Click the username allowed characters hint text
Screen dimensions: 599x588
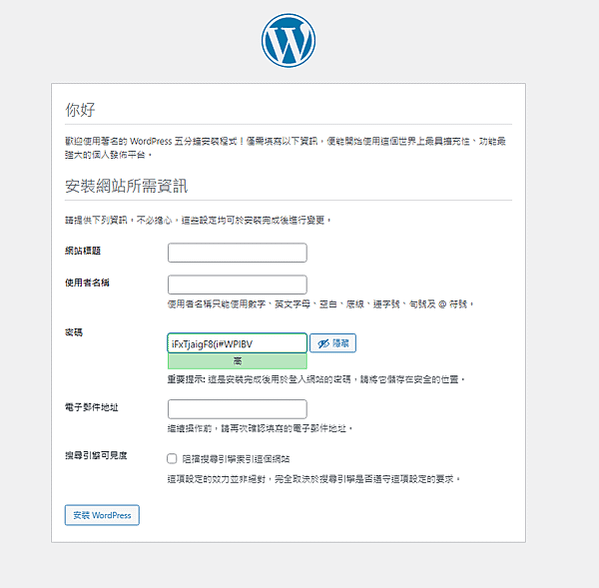click(x=321, y=304)
